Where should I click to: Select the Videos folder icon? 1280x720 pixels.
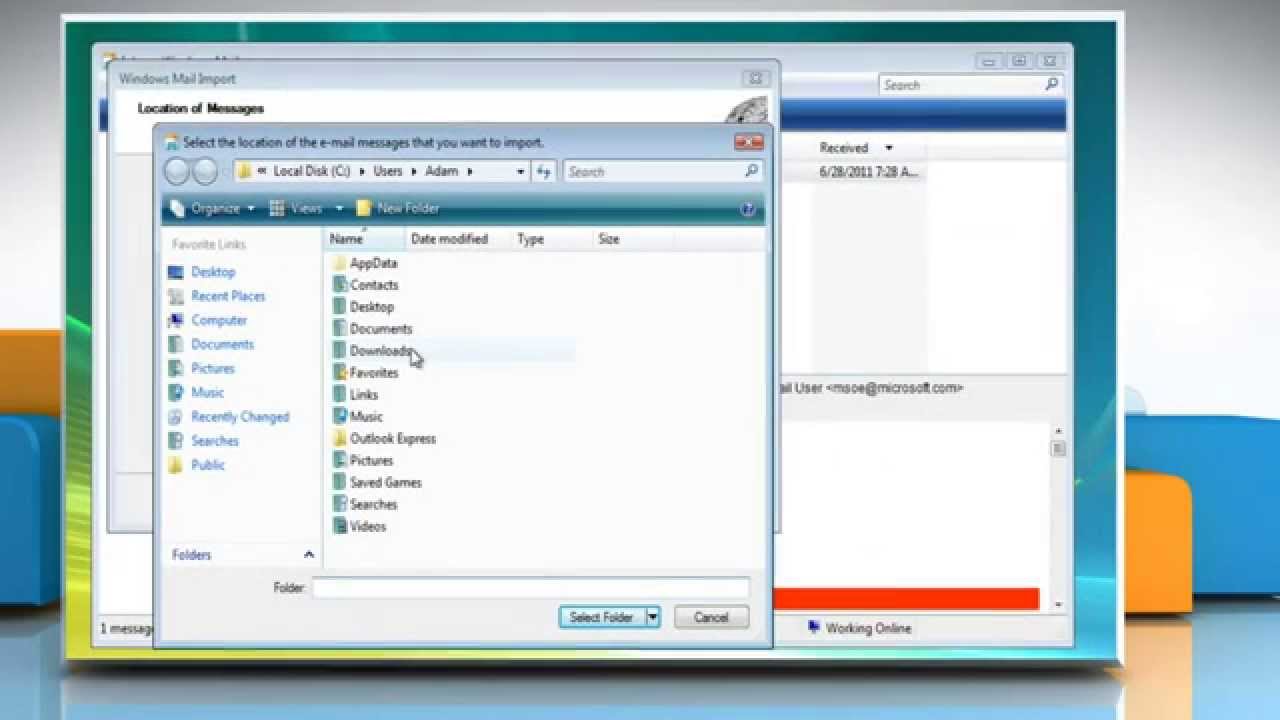[340, 527]
